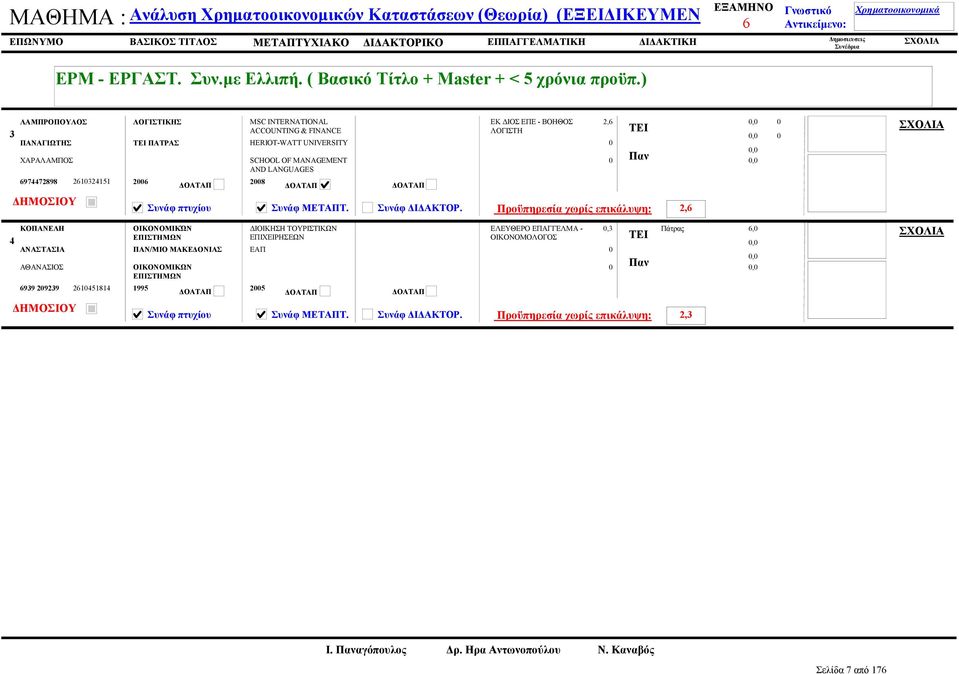Select the surname ΛΑΜΠΡΟΠΟΥΛΟΣ
Viewport: 959px width, 674px height.
pyautogui.click(x=54, y=122)
